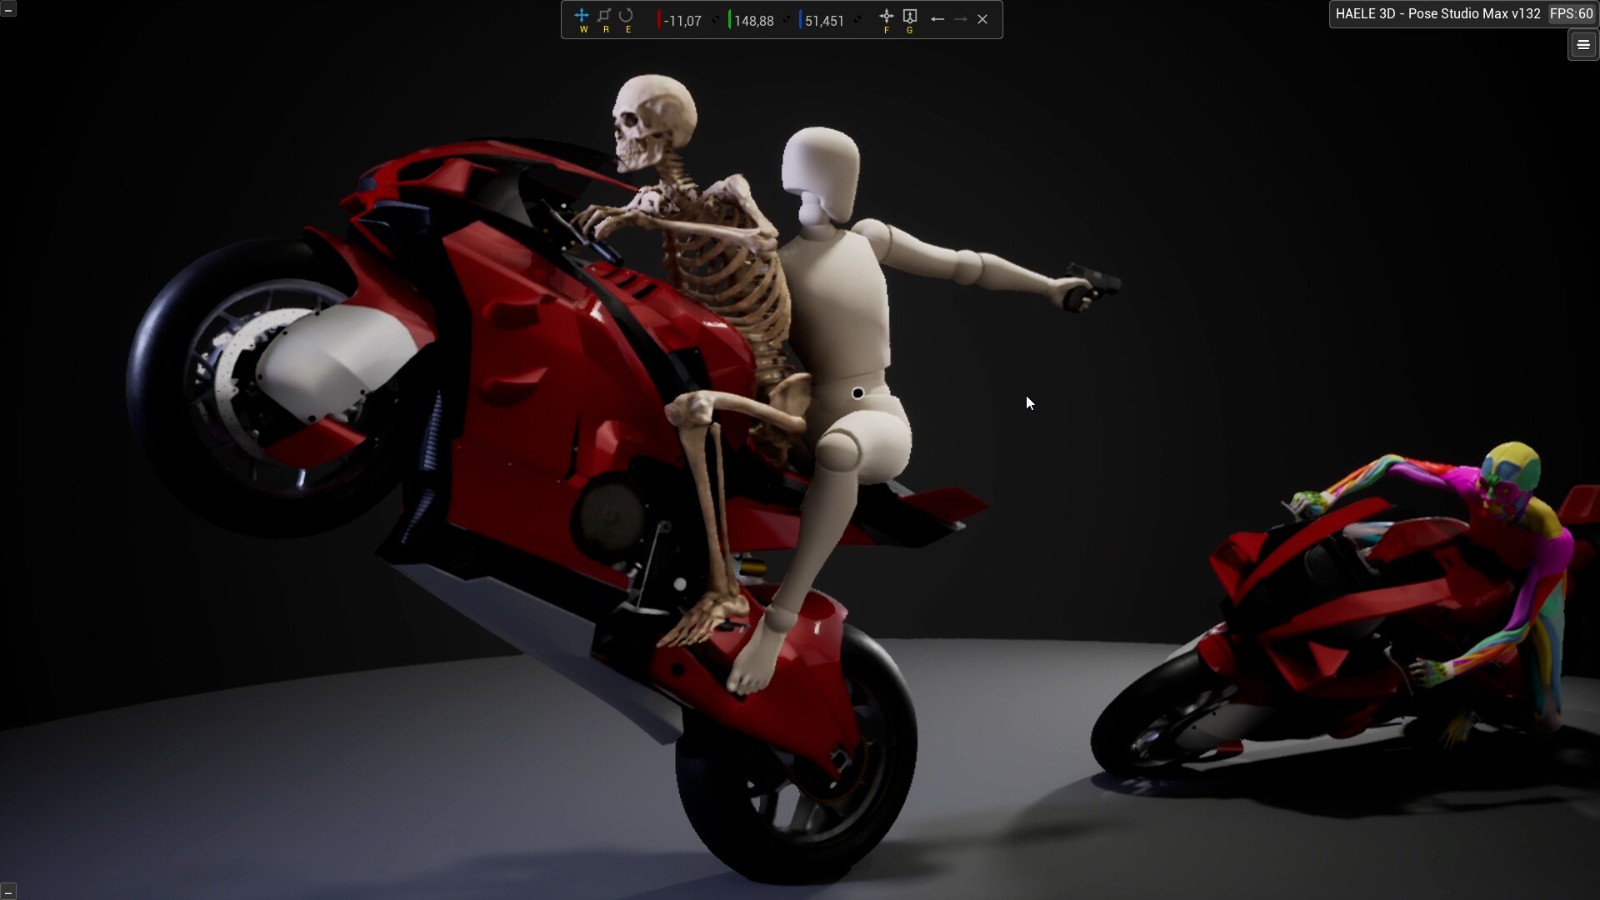The height and width of the screenshot is (900, 1600).
Task: Redo with the right arrow icon
Action: (x=960, y=19)
